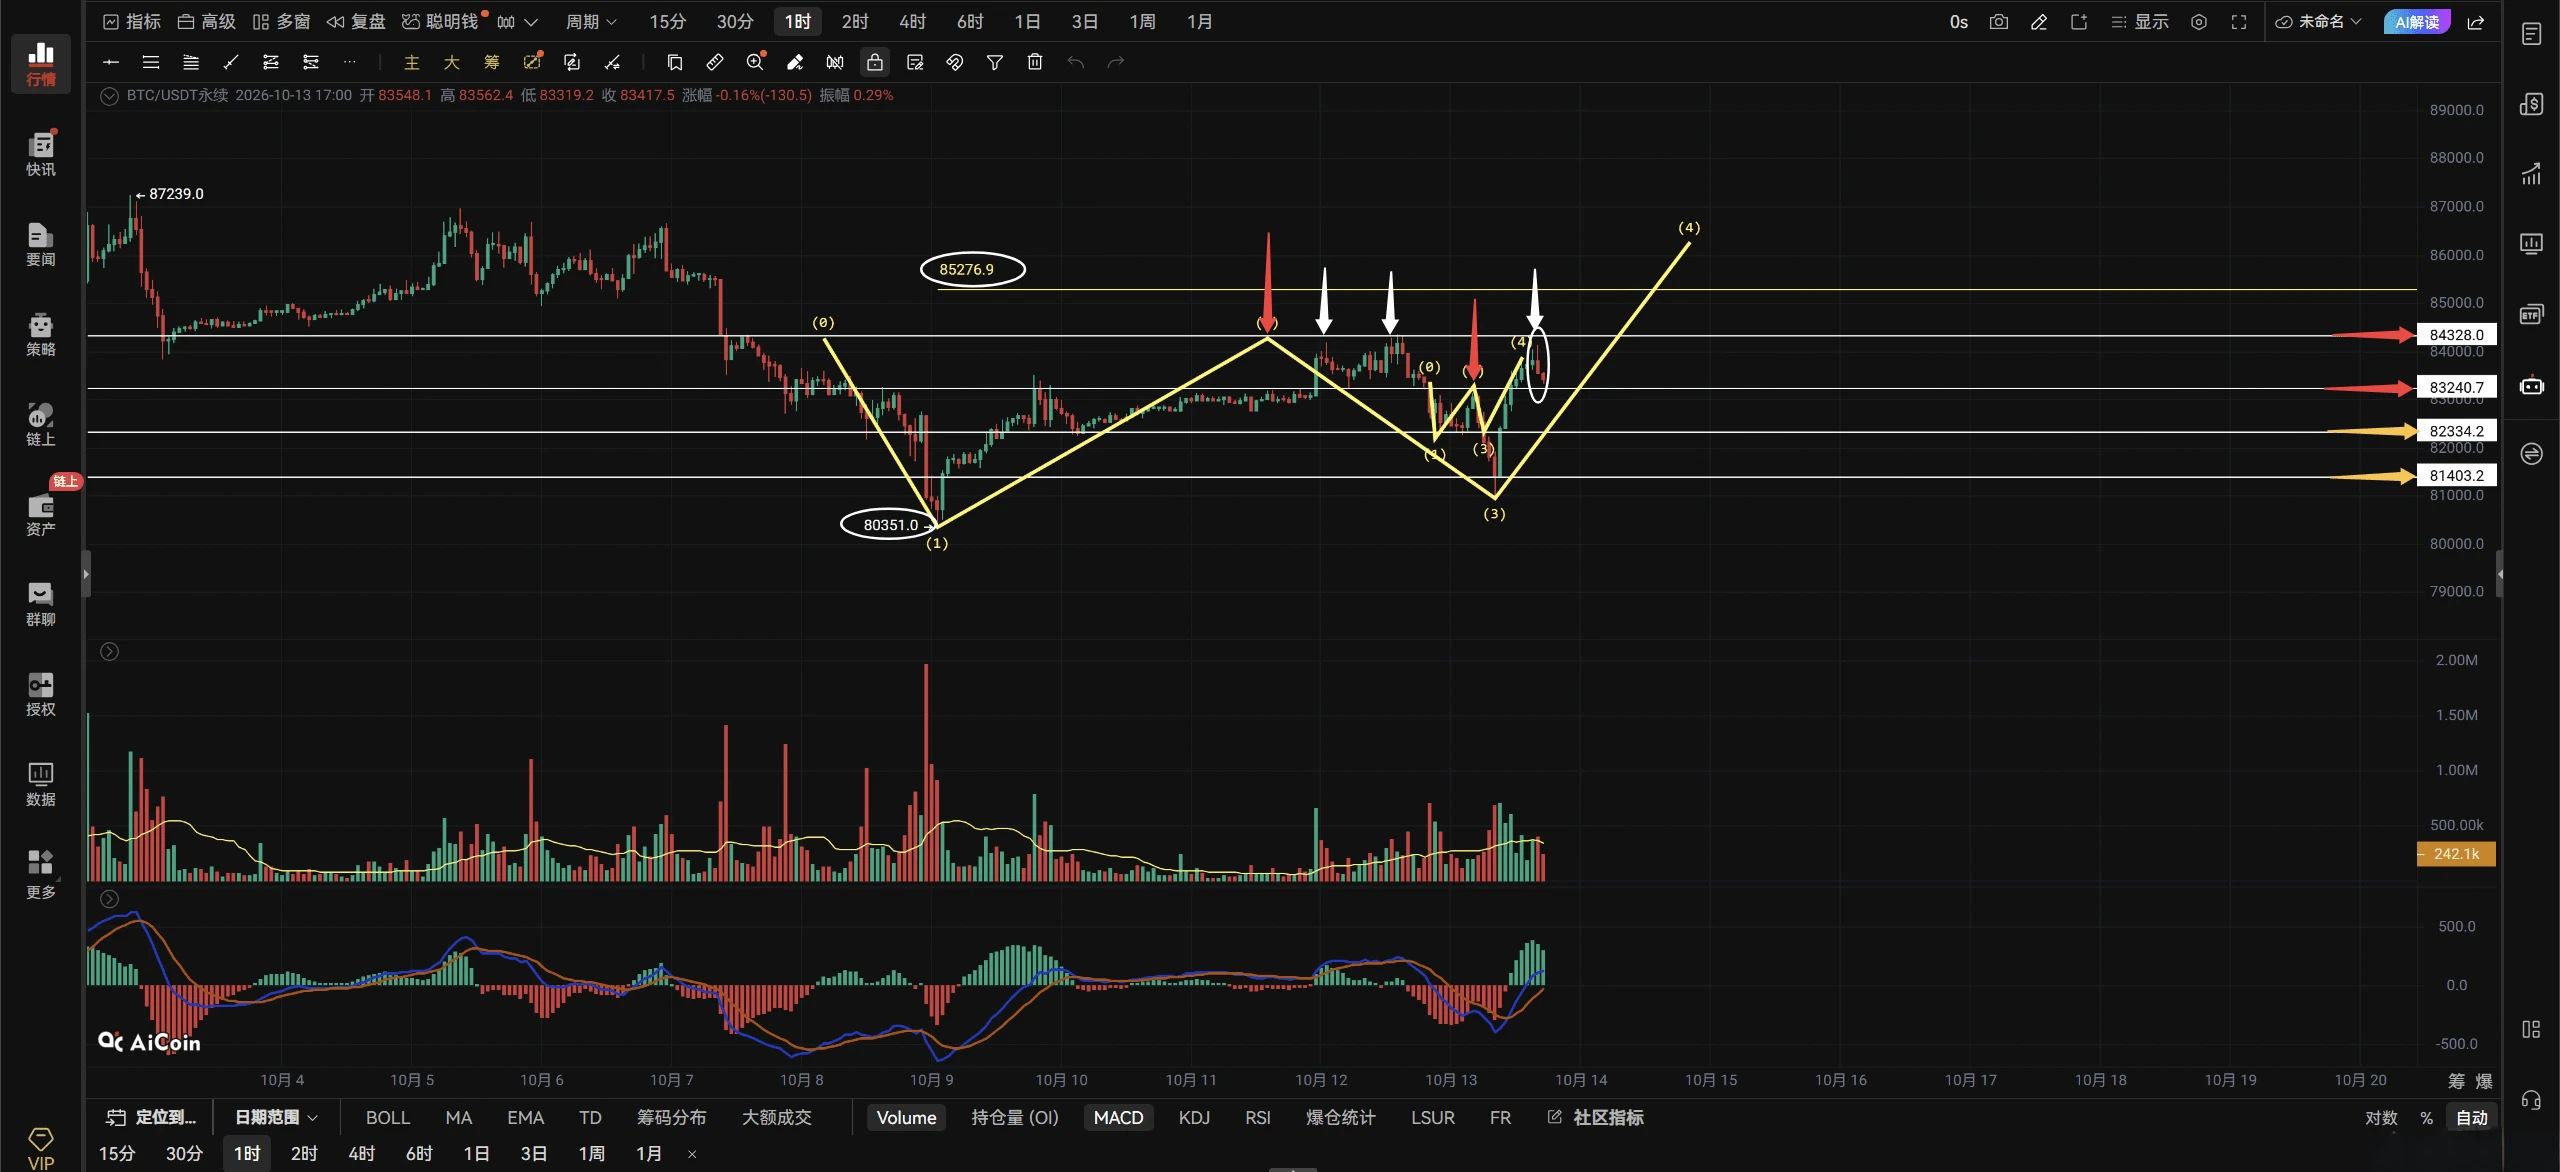Open the 行情 market sidebar icon
Image resolution: width=2560 pixels, height=1172 pixels.
(x=41, y=64)
